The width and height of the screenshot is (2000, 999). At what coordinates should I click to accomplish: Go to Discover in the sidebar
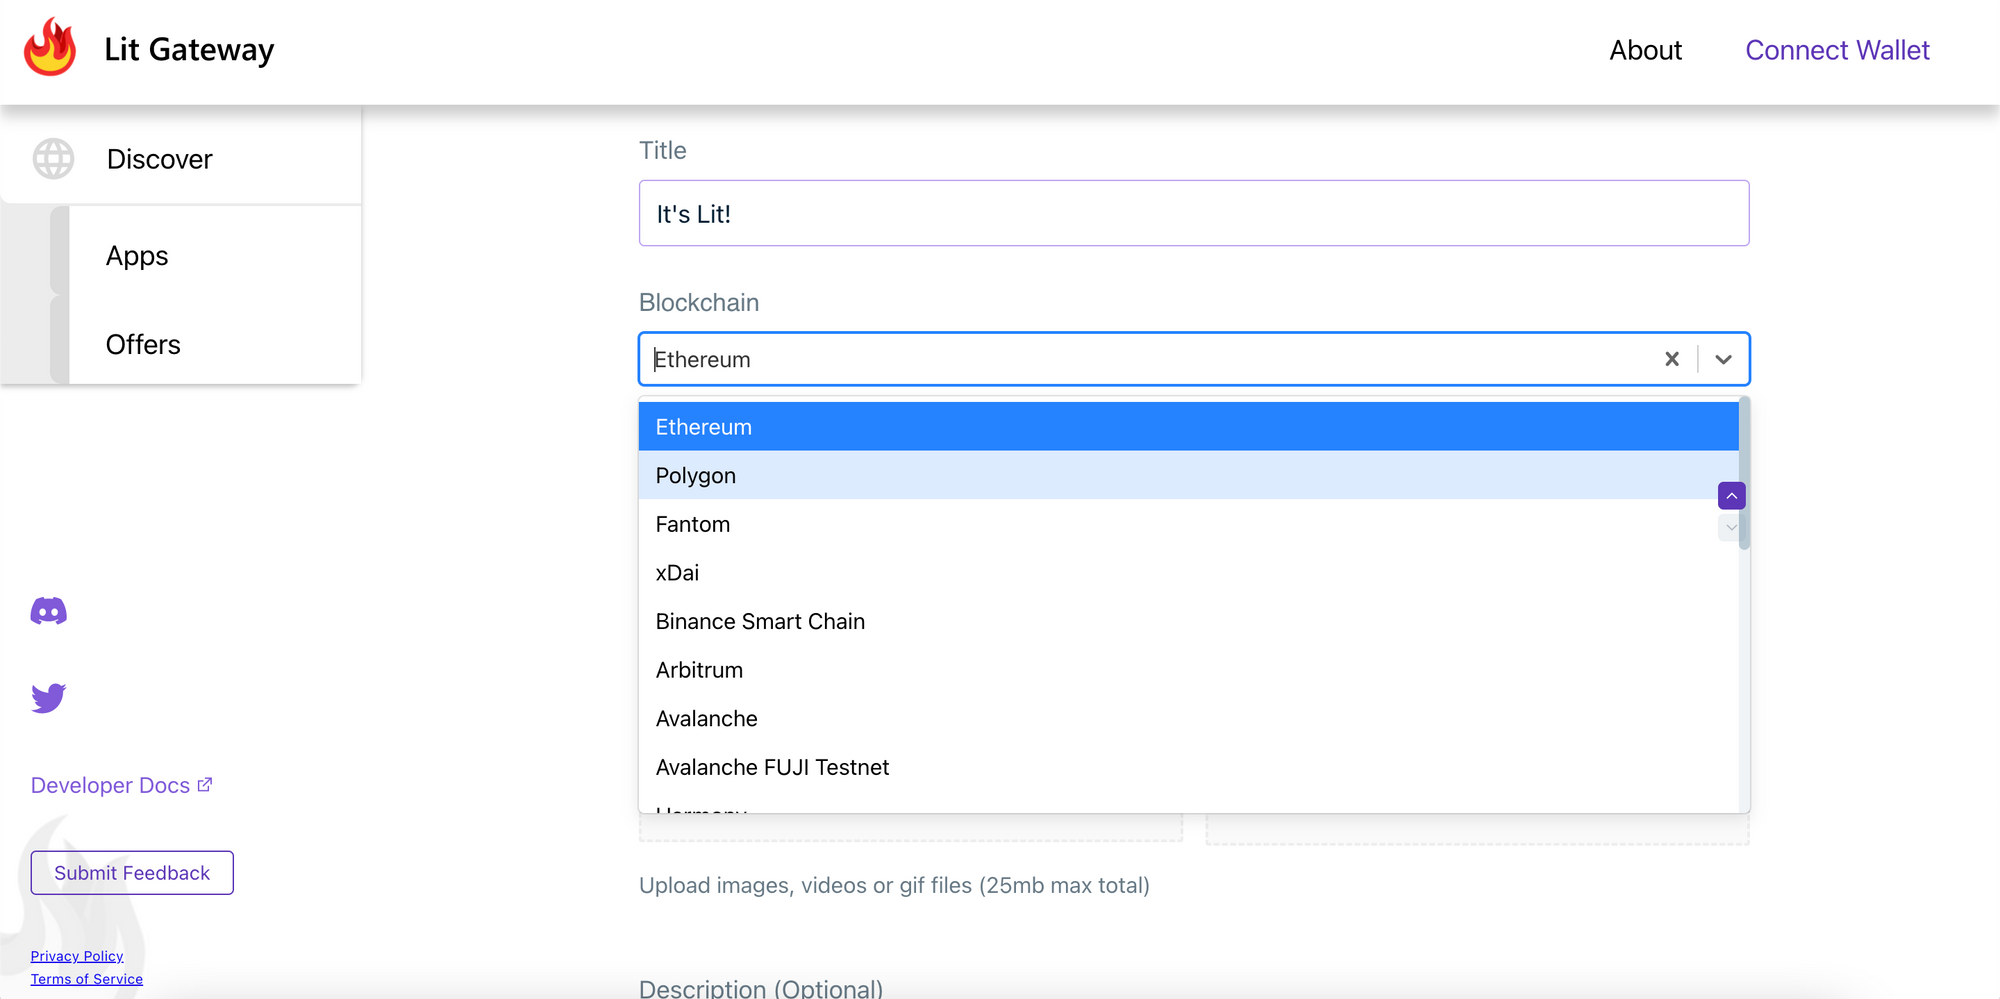point(160,159)
